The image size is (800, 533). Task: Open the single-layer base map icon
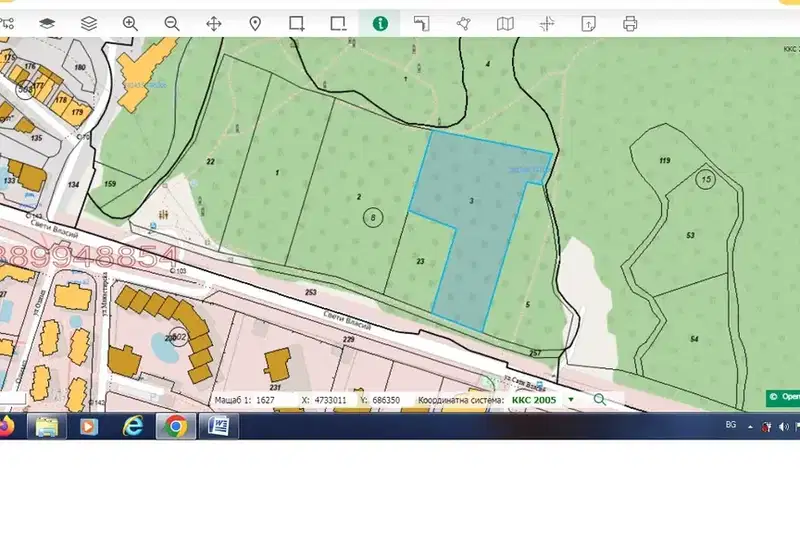pyautogui.click(x=47, y=23)
